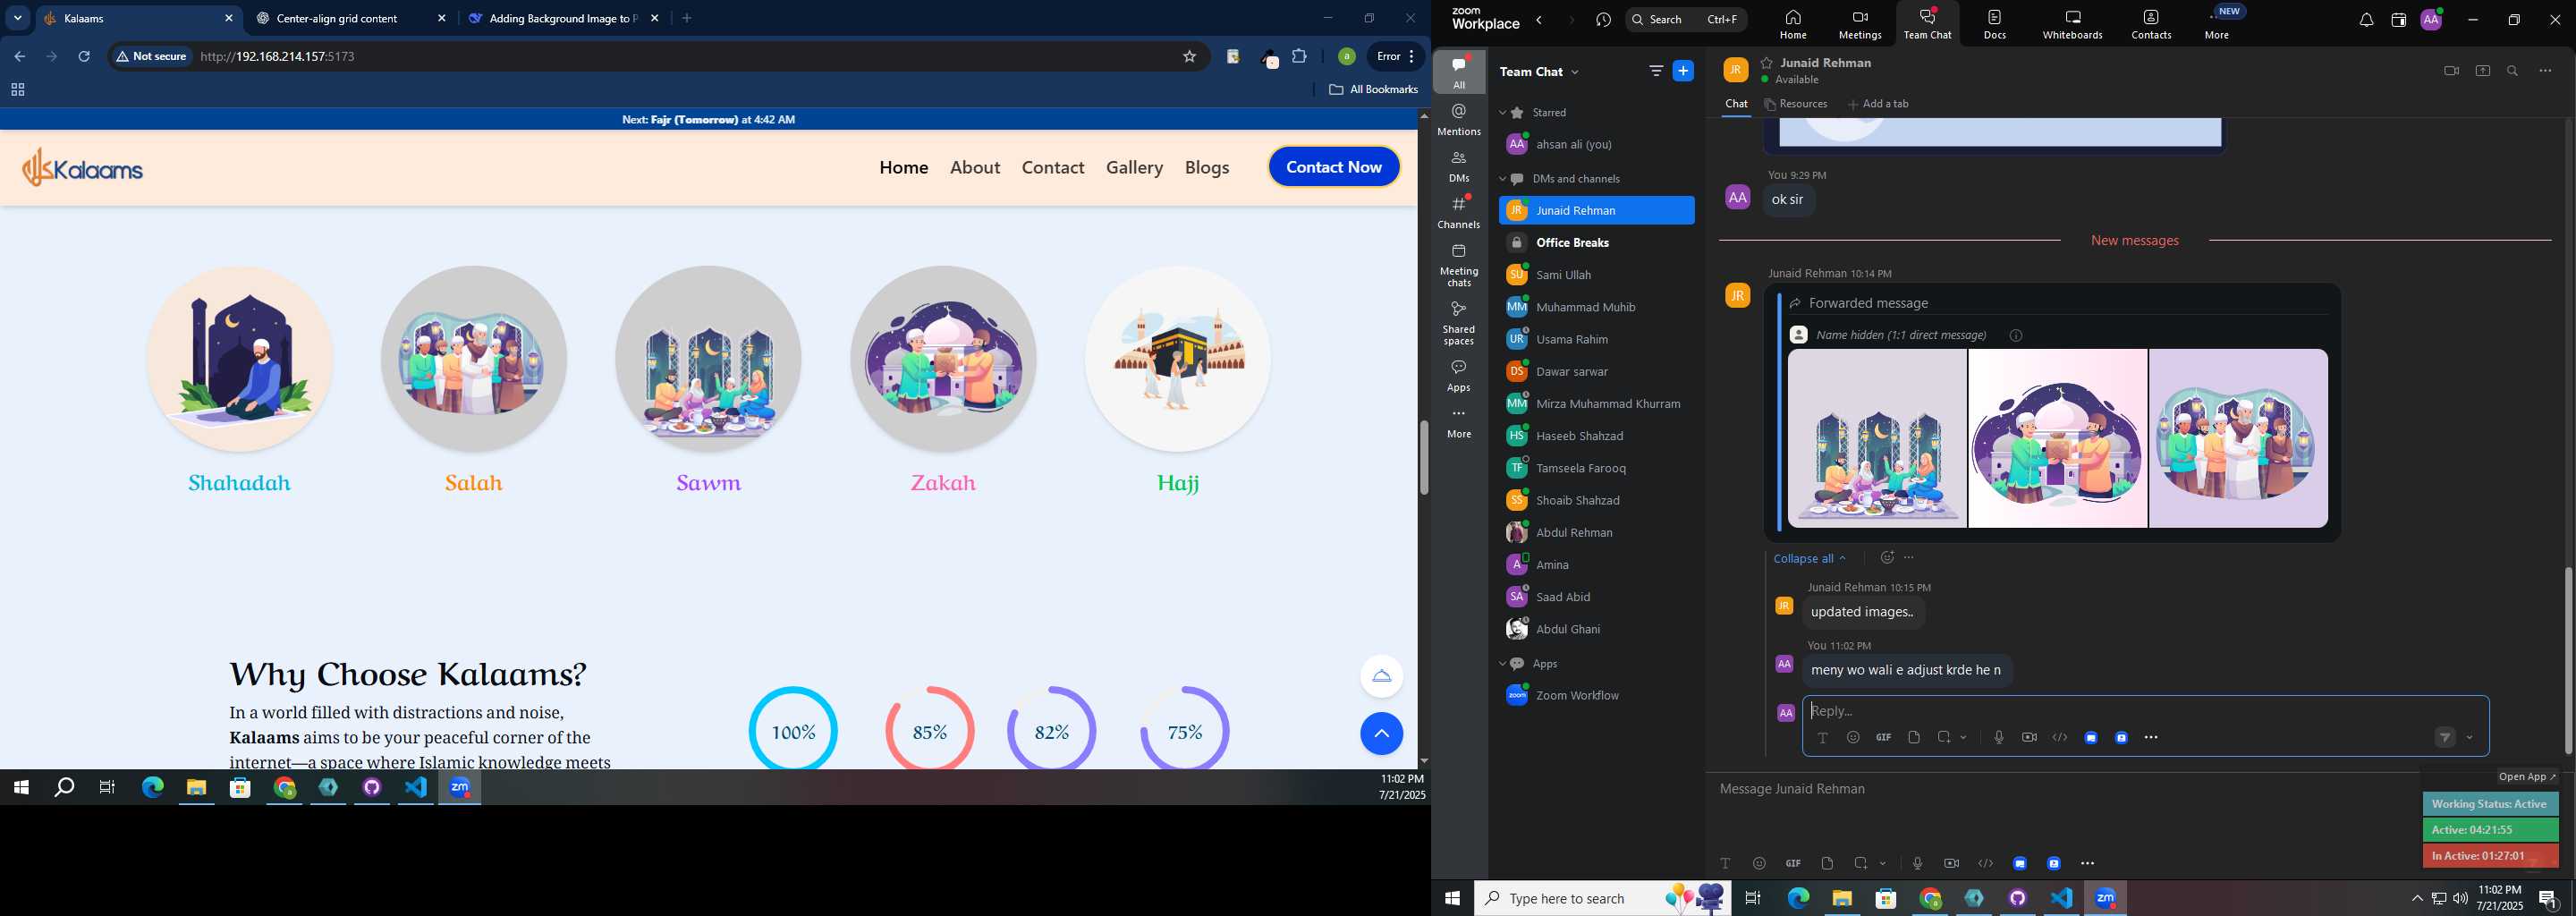This screenshot has width=2576, height=916.
Task: Click the webpage vertical scrollbar thumb
Action: coord(1424,458)
